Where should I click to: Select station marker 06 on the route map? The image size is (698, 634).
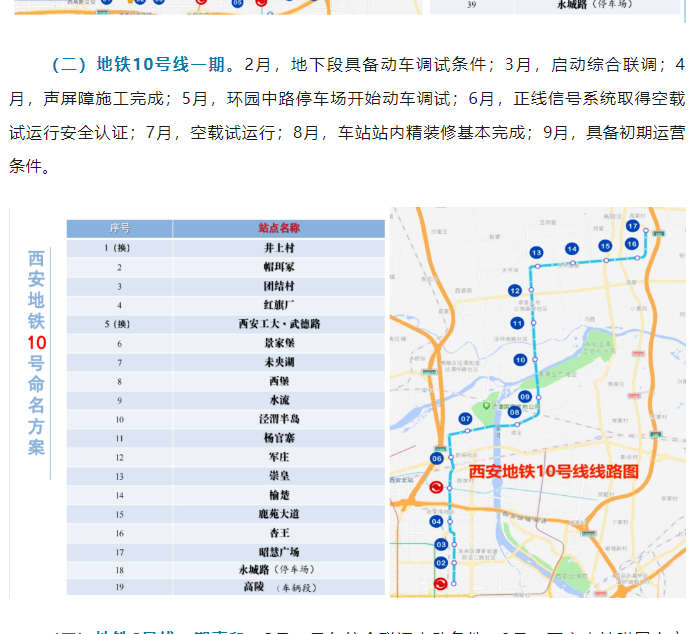[x=437, y=459]
